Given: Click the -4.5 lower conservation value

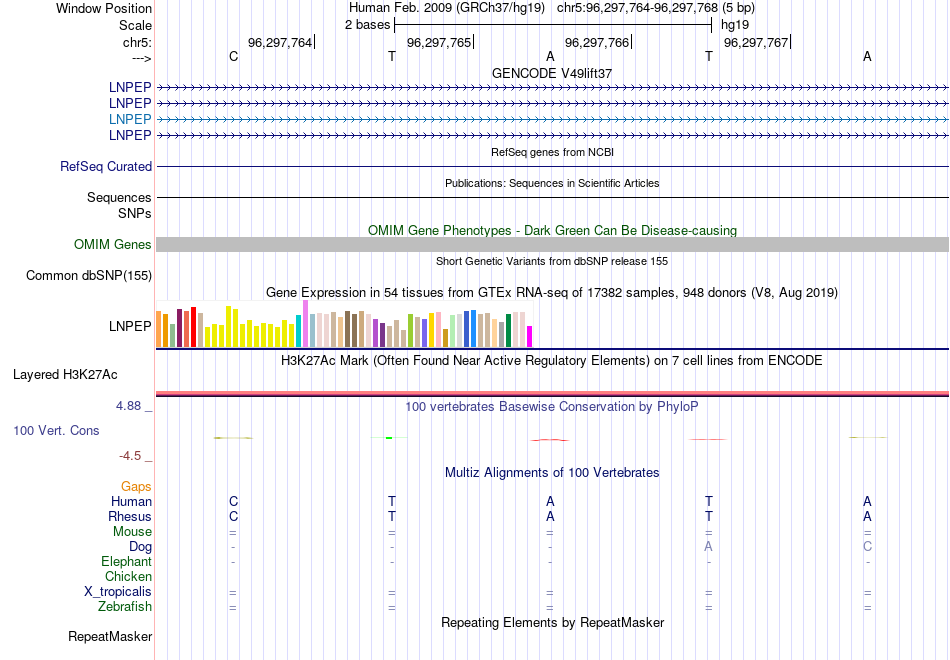Looking at the screenshot, I should (130, 456).
